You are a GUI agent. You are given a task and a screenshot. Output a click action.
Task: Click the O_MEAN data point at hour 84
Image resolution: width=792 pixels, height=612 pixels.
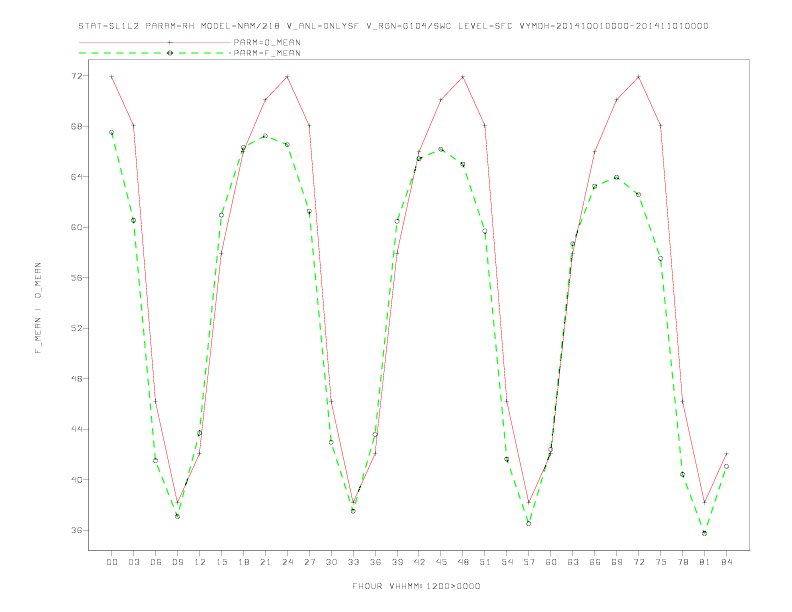tap(726, 453)
